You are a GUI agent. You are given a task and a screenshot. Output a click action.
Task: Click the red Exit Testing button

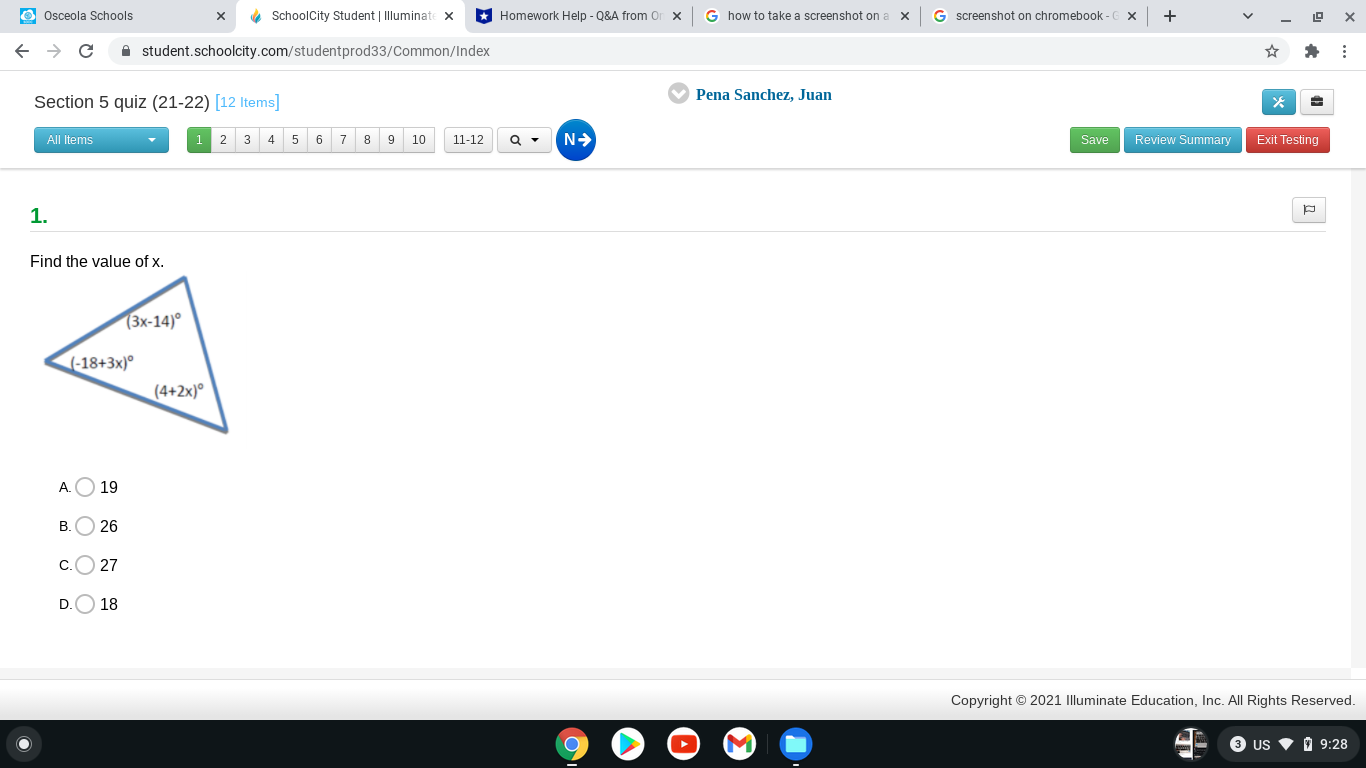[1288, 140]
